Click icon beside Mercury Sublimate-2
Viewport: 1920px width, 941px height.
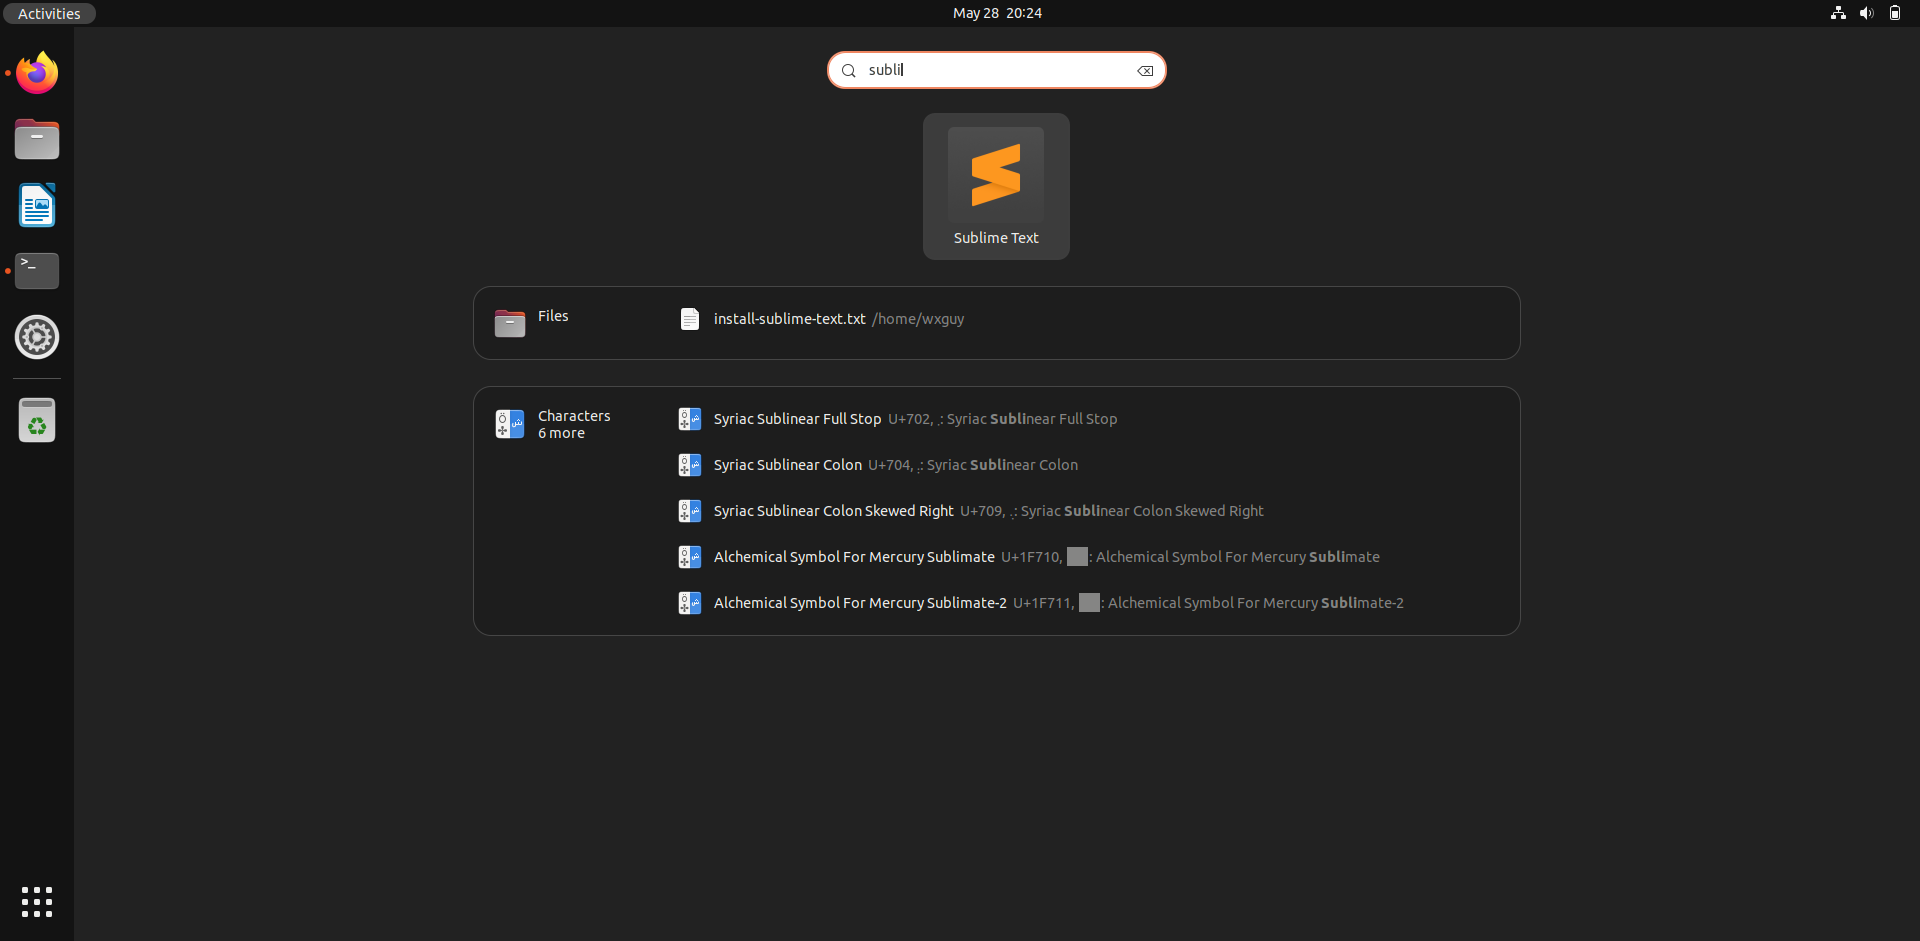[x=690, y=603]
